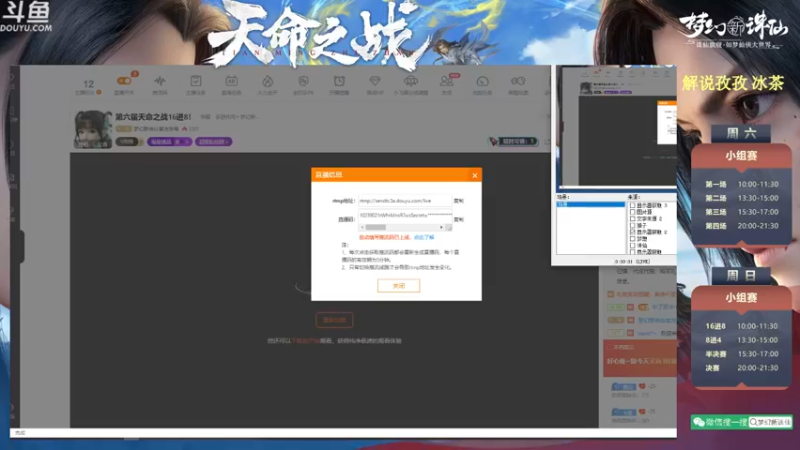
Task: Click the second red heart in chat list
Action: tap(642, 411)
